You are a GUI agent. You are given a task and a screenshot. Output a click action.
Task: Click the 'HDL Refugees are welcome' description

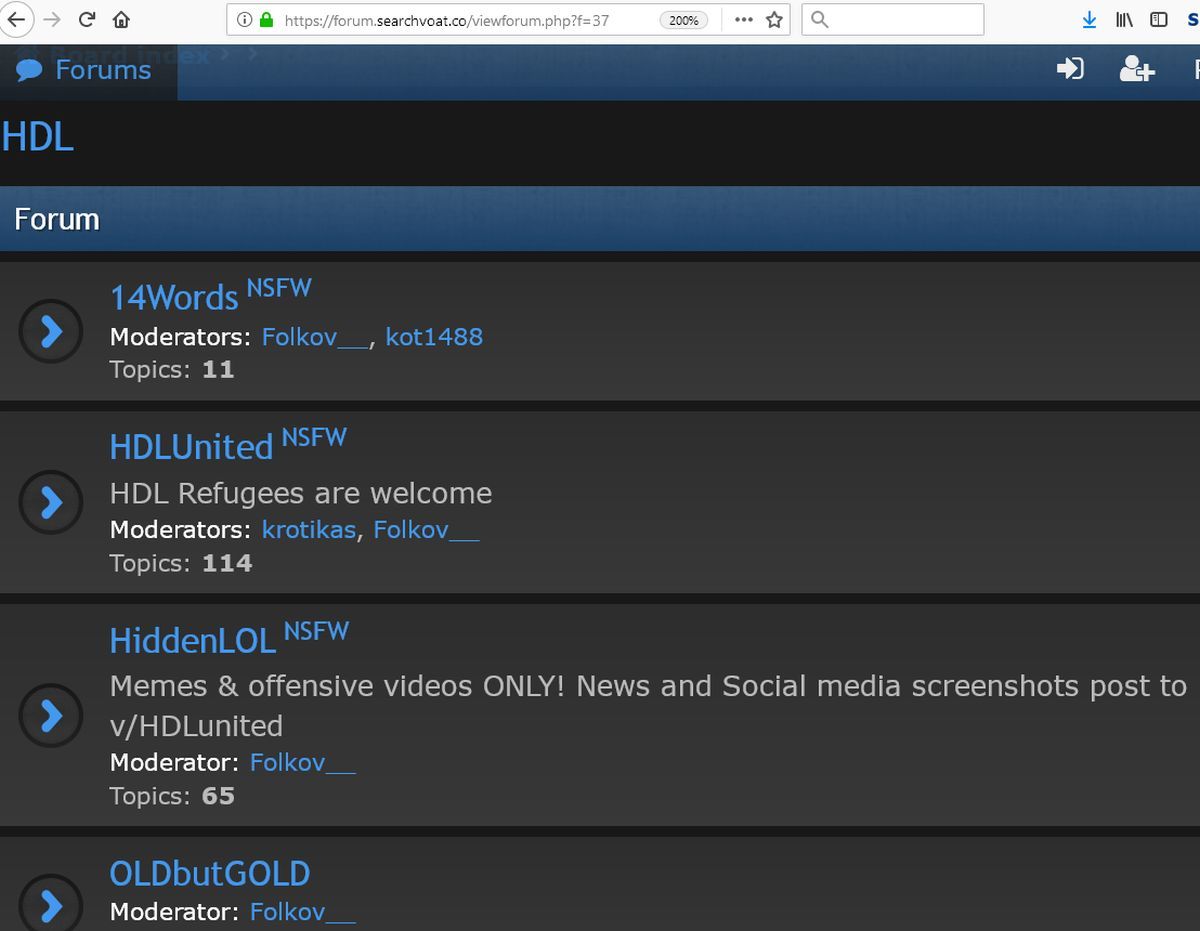click(301, 493)
